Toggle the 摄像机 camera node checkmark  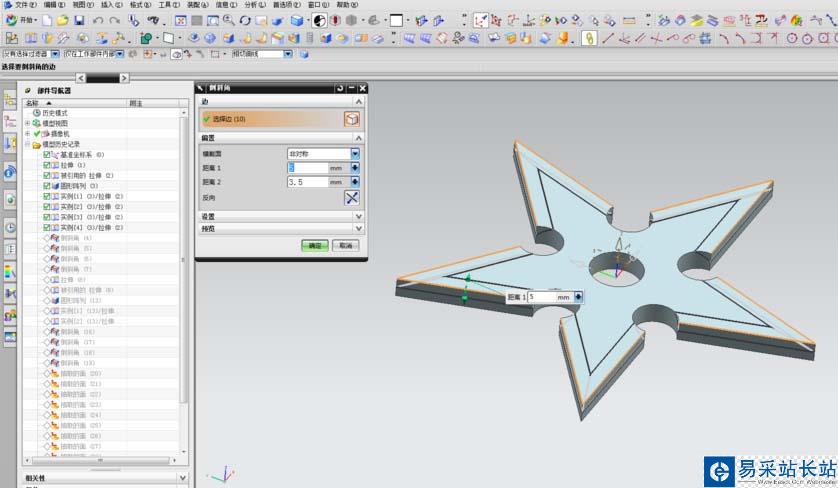pos(37,134)
